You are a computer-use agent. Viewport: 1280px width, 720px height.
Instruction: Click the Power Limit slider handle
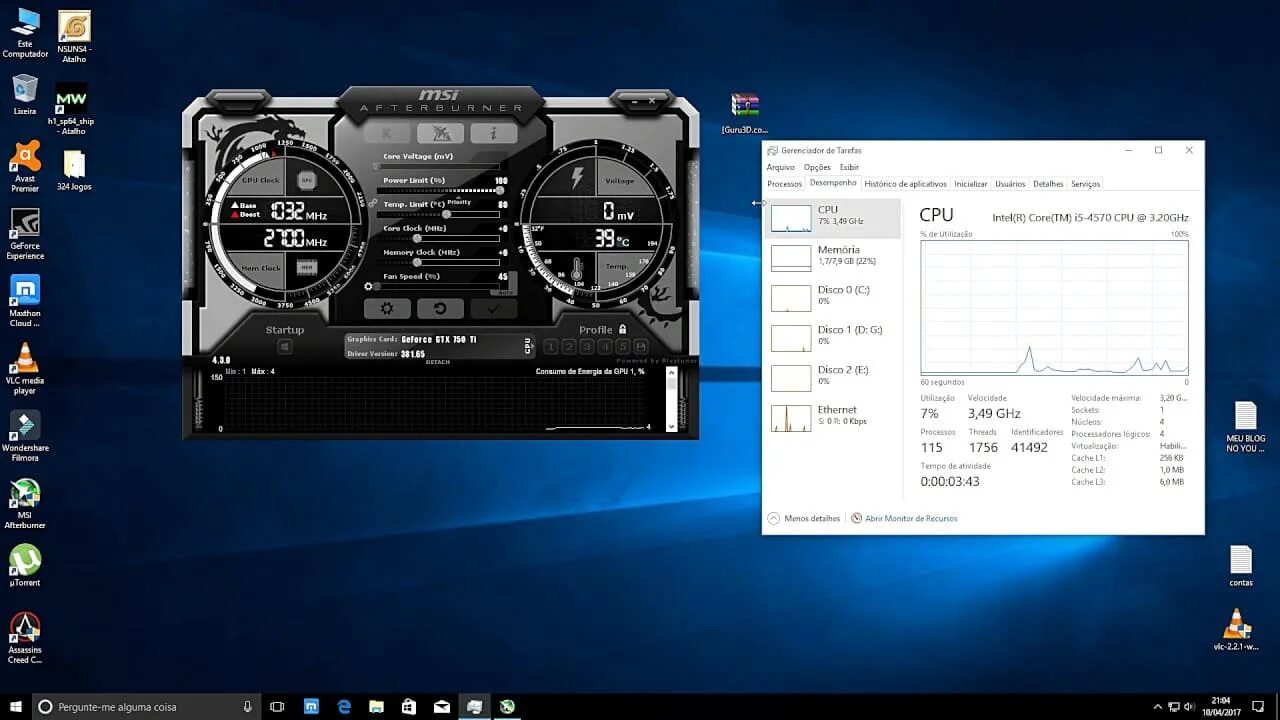tap(499, 190)
